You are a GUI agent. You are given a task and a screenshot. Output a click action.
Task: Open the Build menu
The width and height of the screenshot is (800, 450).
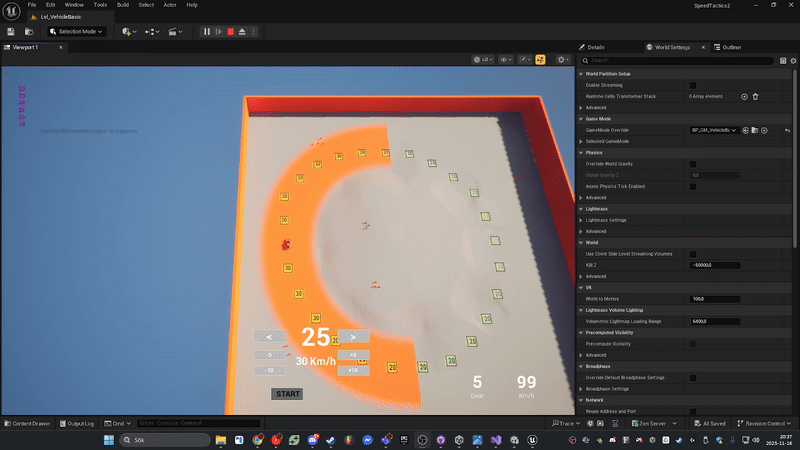coord(122,5)
